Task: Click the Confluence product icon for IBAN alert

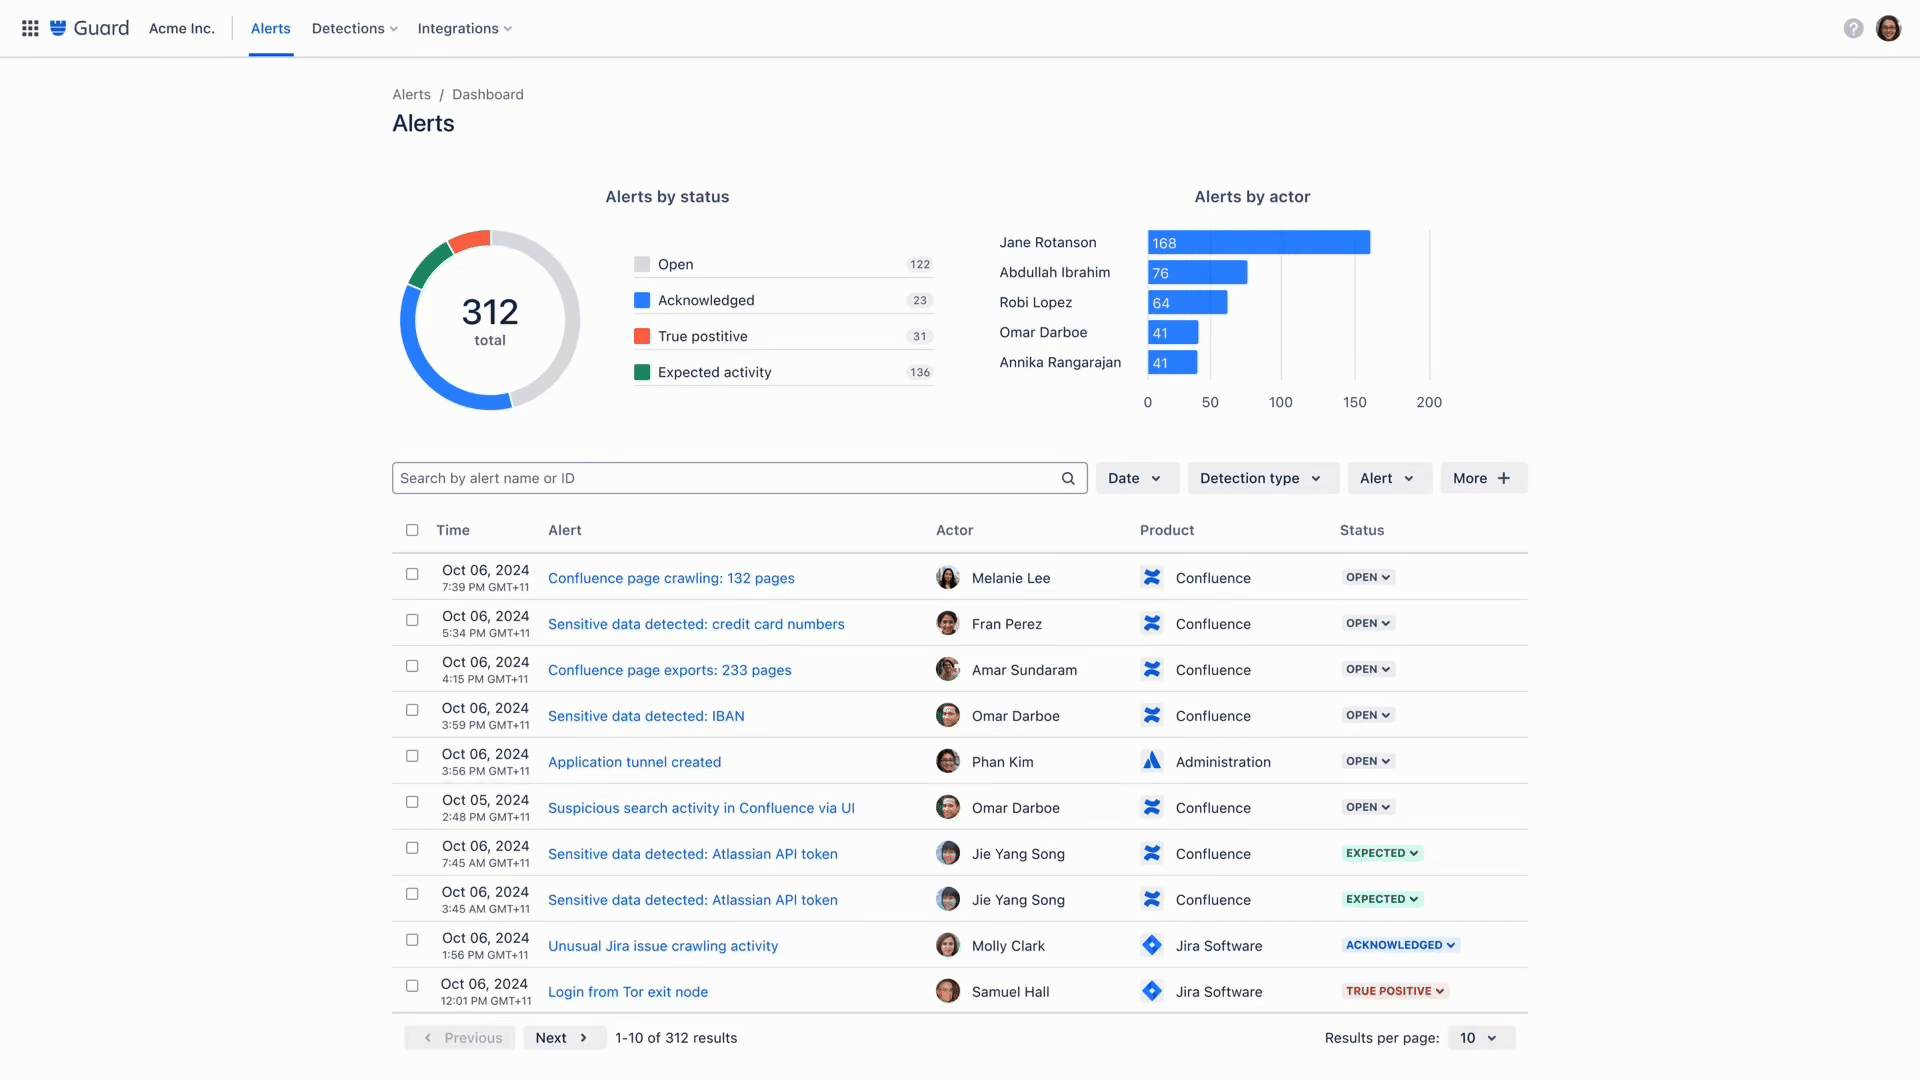Action: (x=1150, y=716)
